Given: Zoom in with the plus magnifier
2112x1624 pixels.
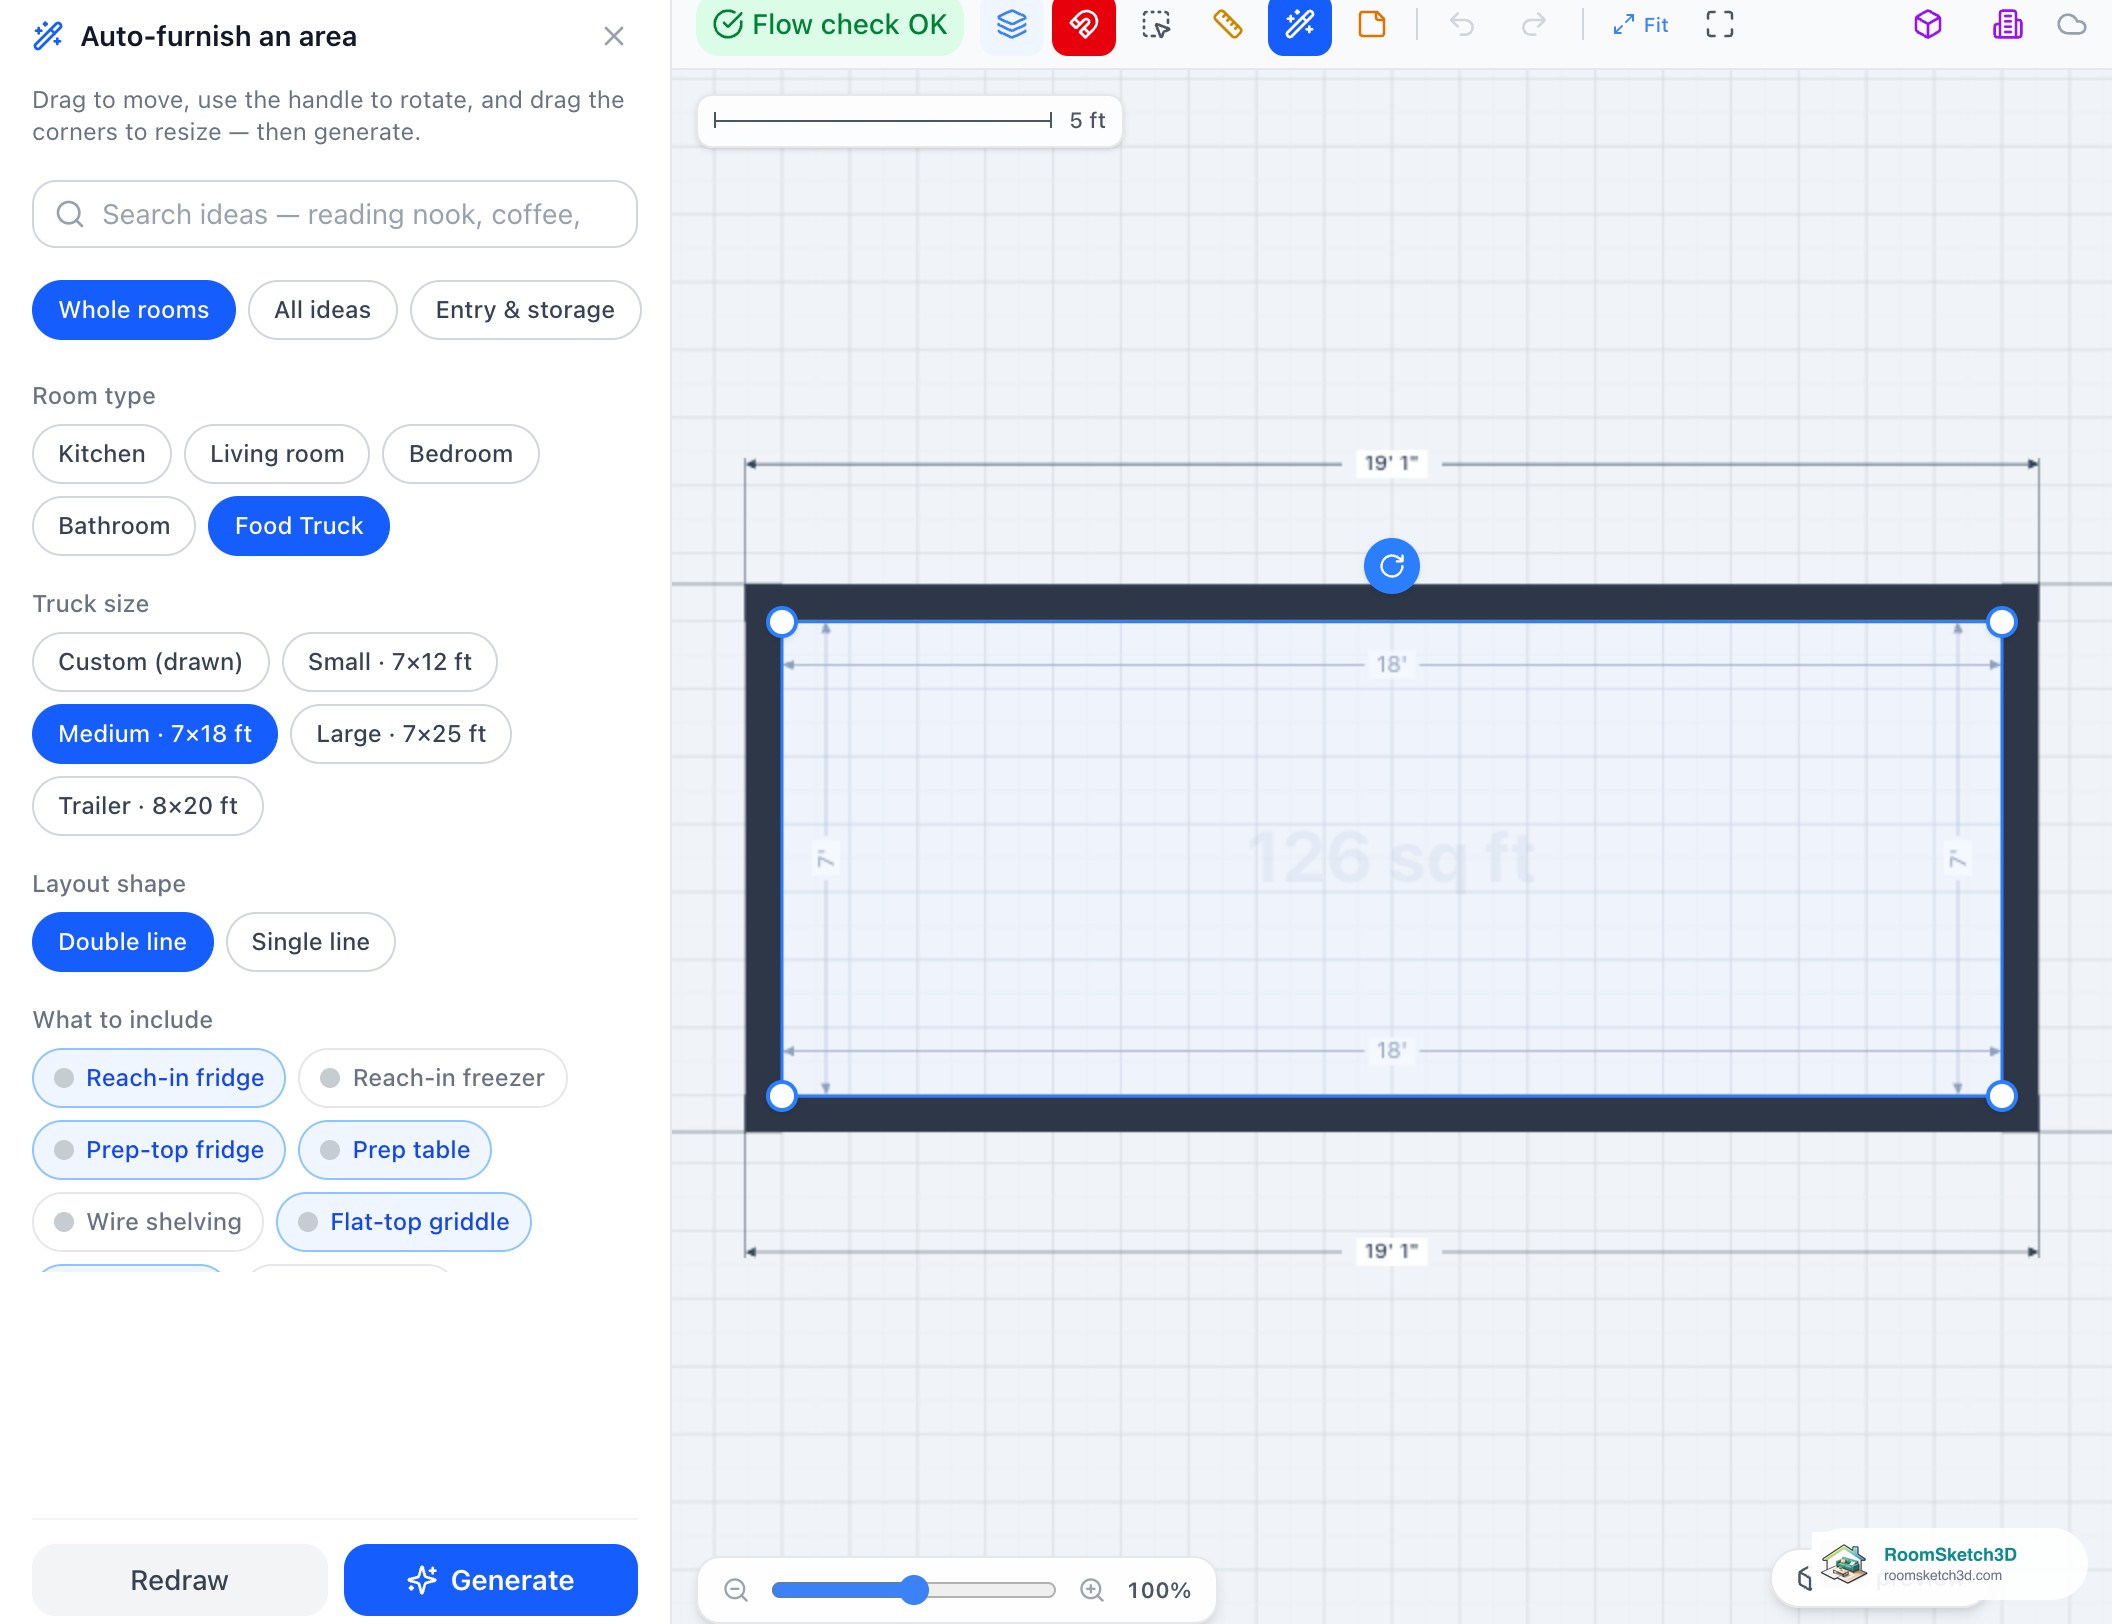Looking at the screenshot, I should pyautogui.click(x=1092, y=1590).
